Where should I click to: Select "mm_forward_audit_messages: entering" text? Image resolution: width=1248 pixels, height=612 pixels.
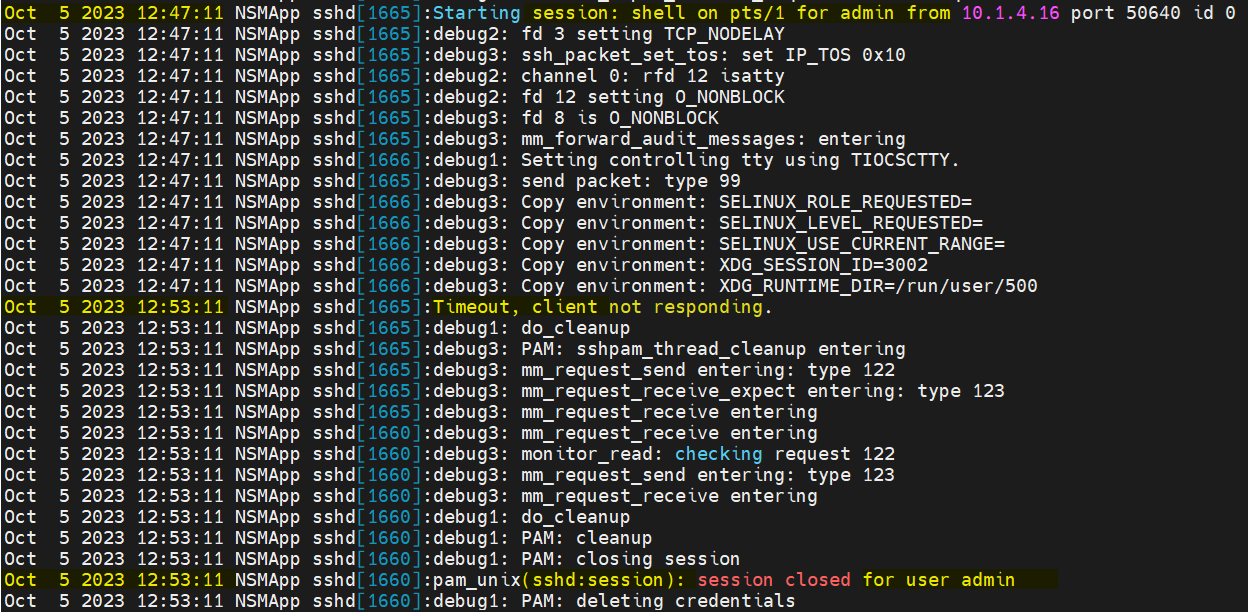coord(713,139)
